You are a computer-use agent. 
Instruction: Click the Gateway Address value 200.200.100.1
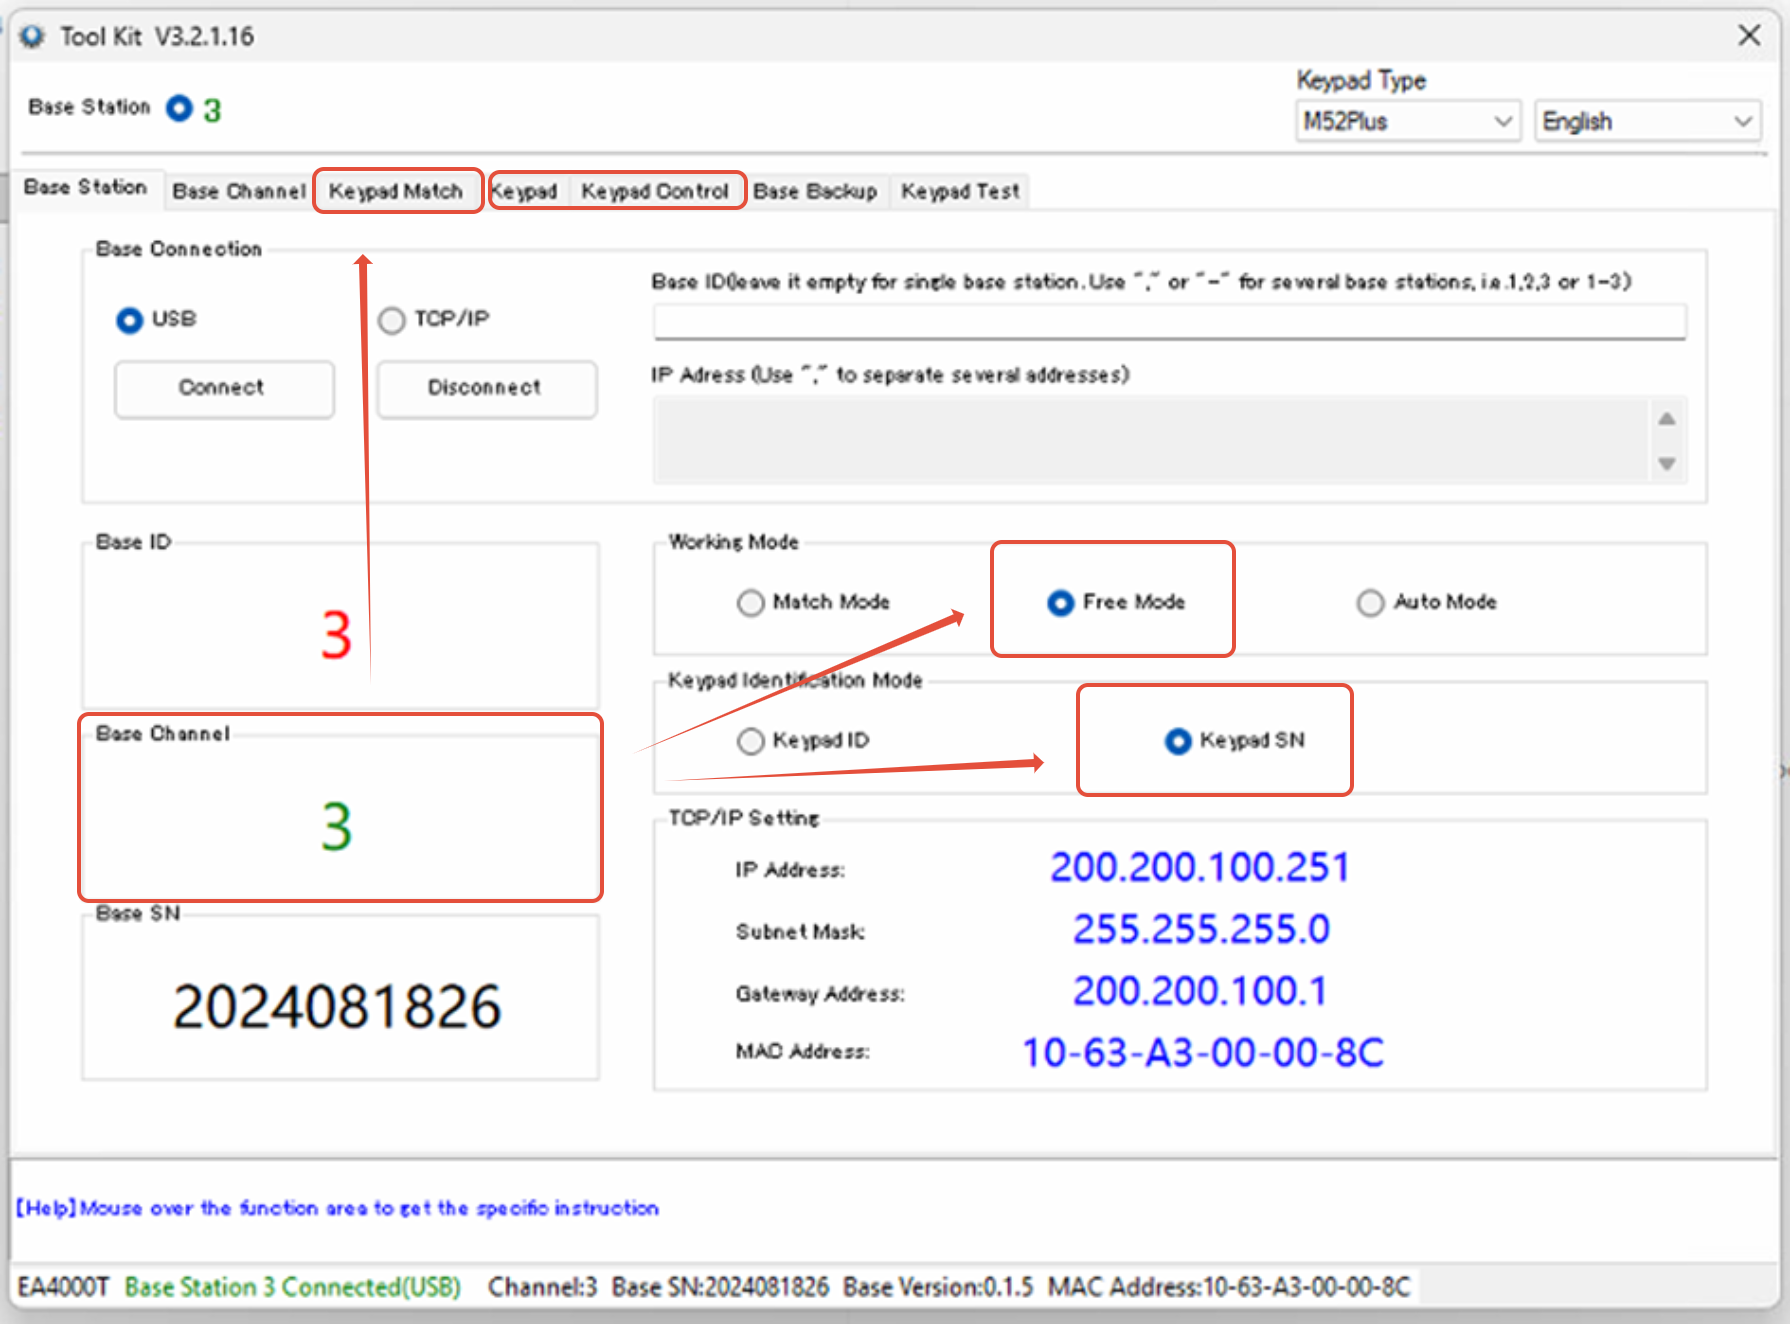1200,991
